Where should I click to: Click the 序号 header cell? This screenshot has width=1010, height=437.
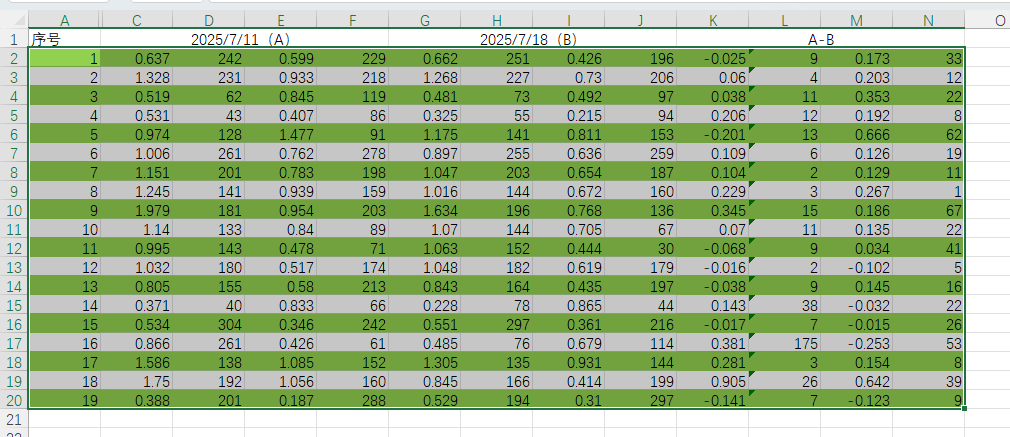click(65, 40)
